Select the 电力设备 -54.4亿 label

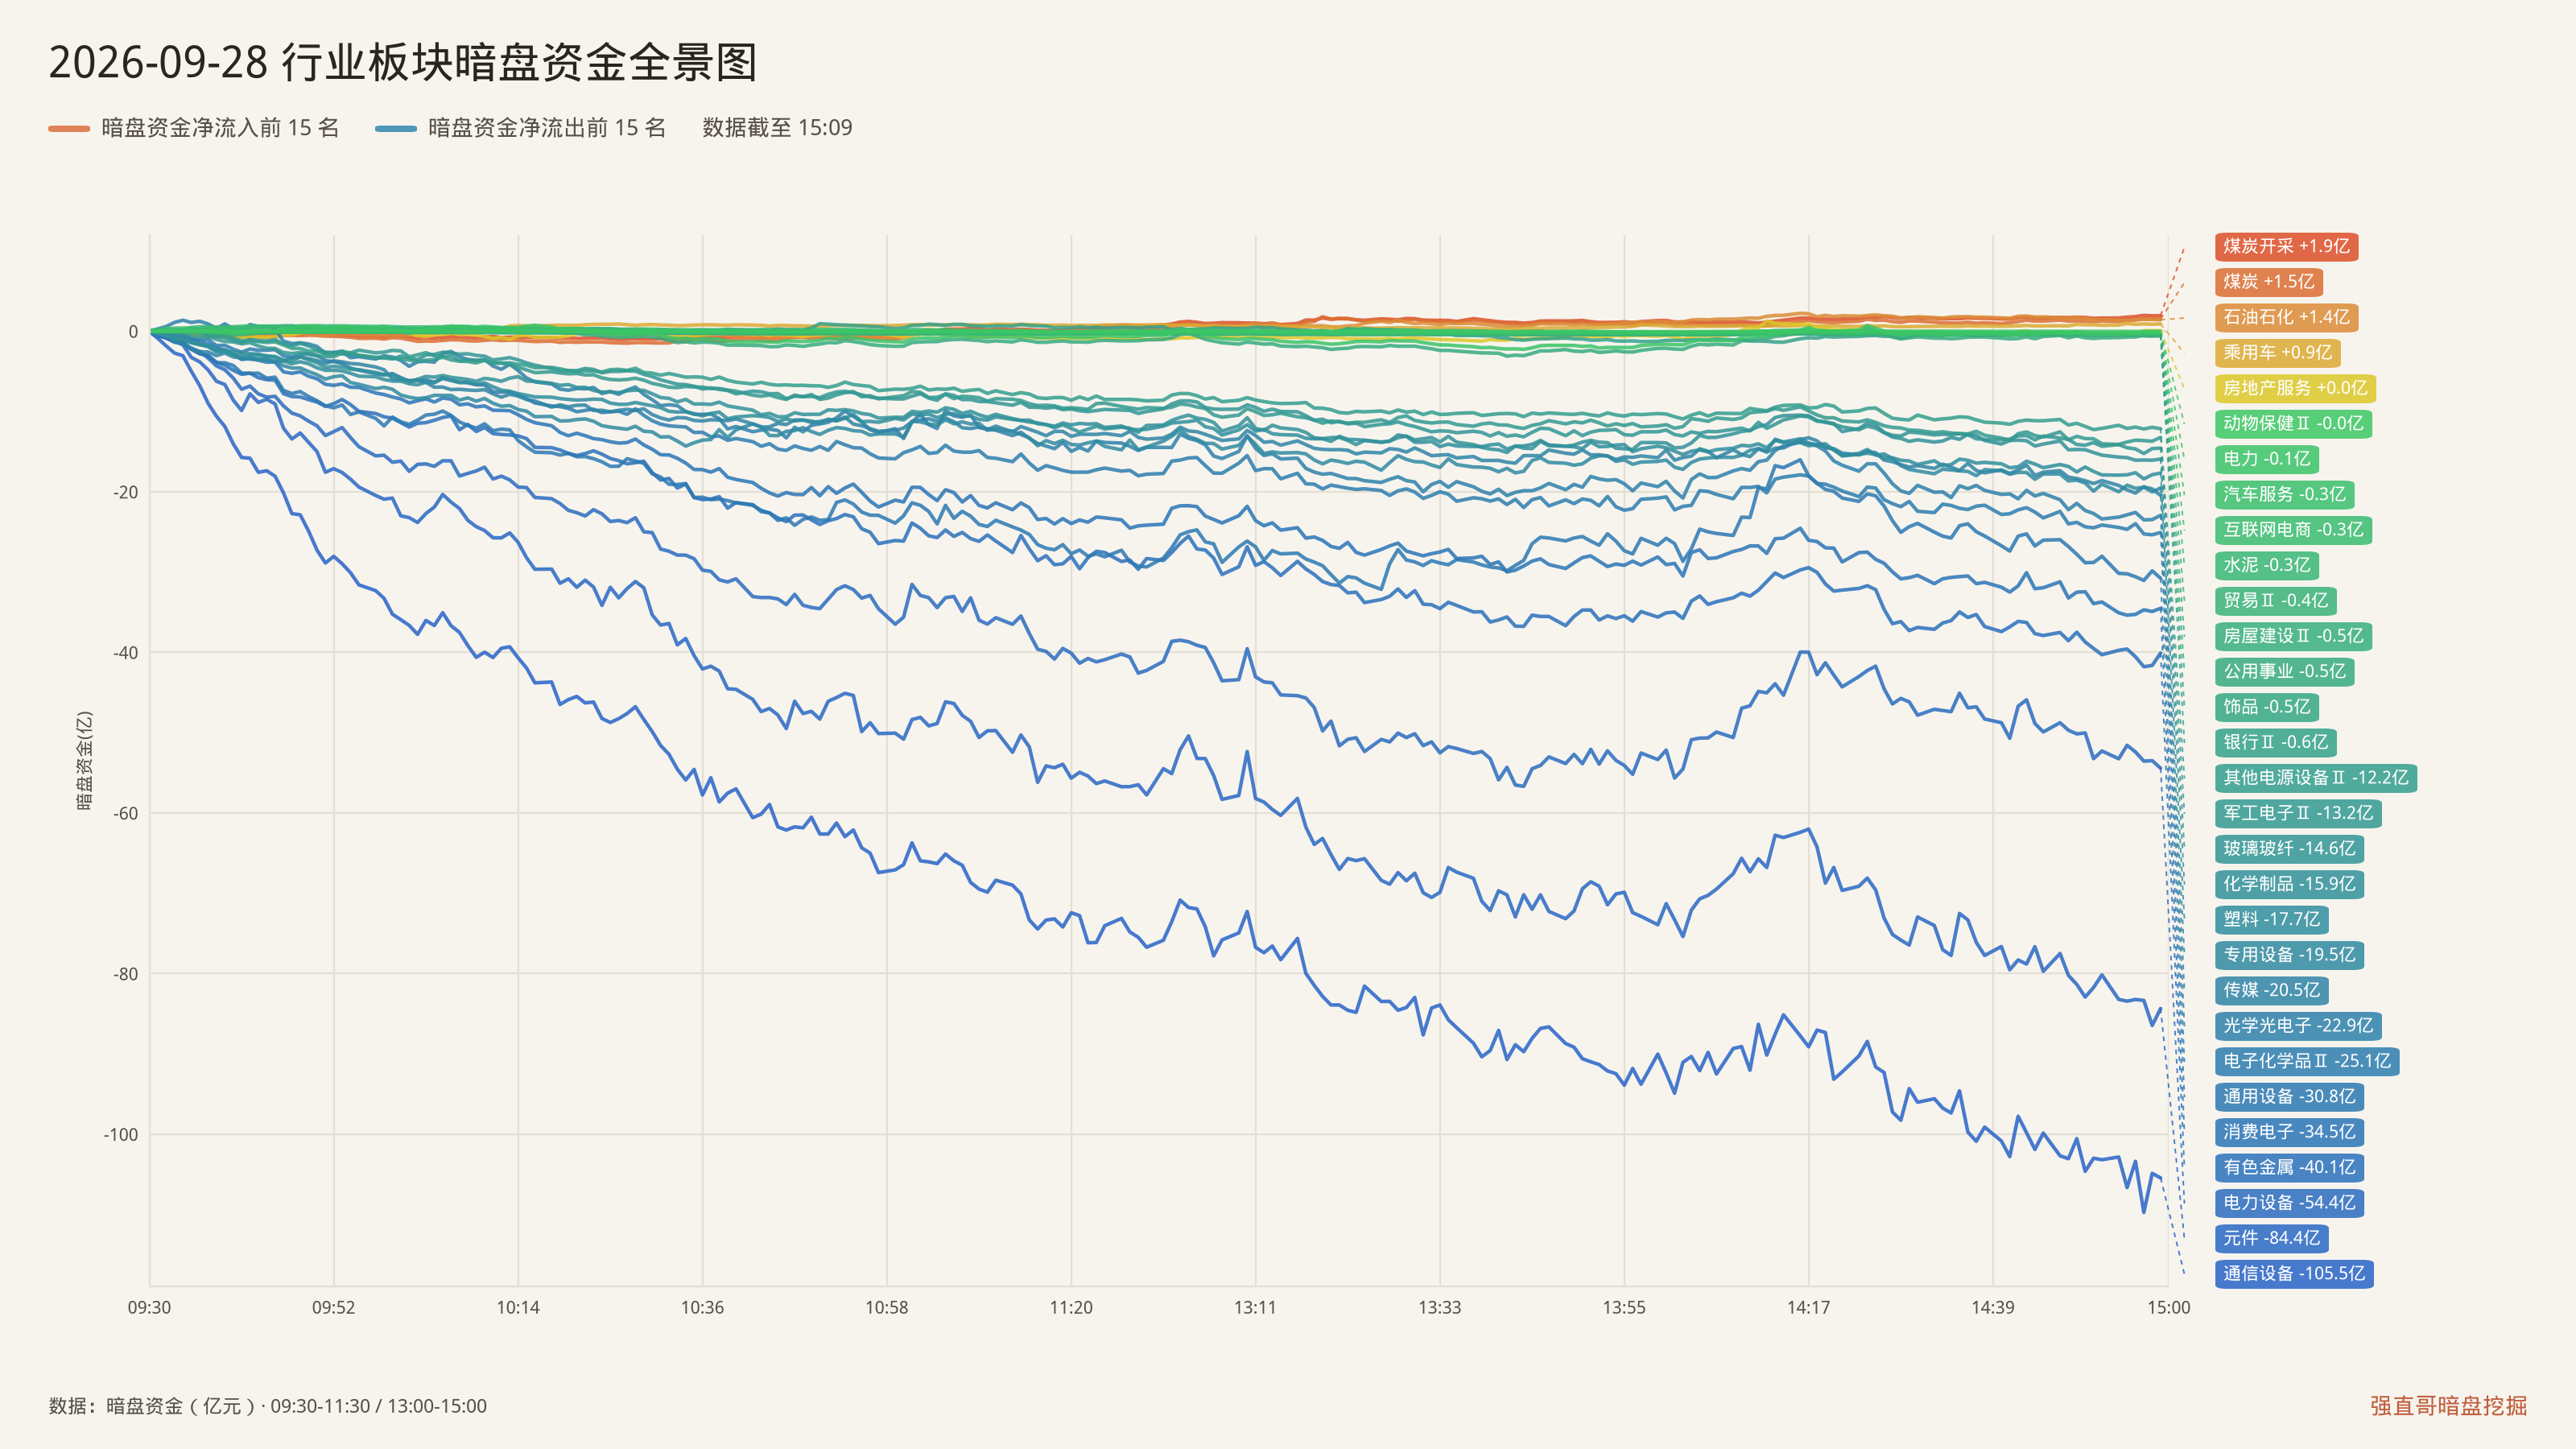(2289, 1203)
